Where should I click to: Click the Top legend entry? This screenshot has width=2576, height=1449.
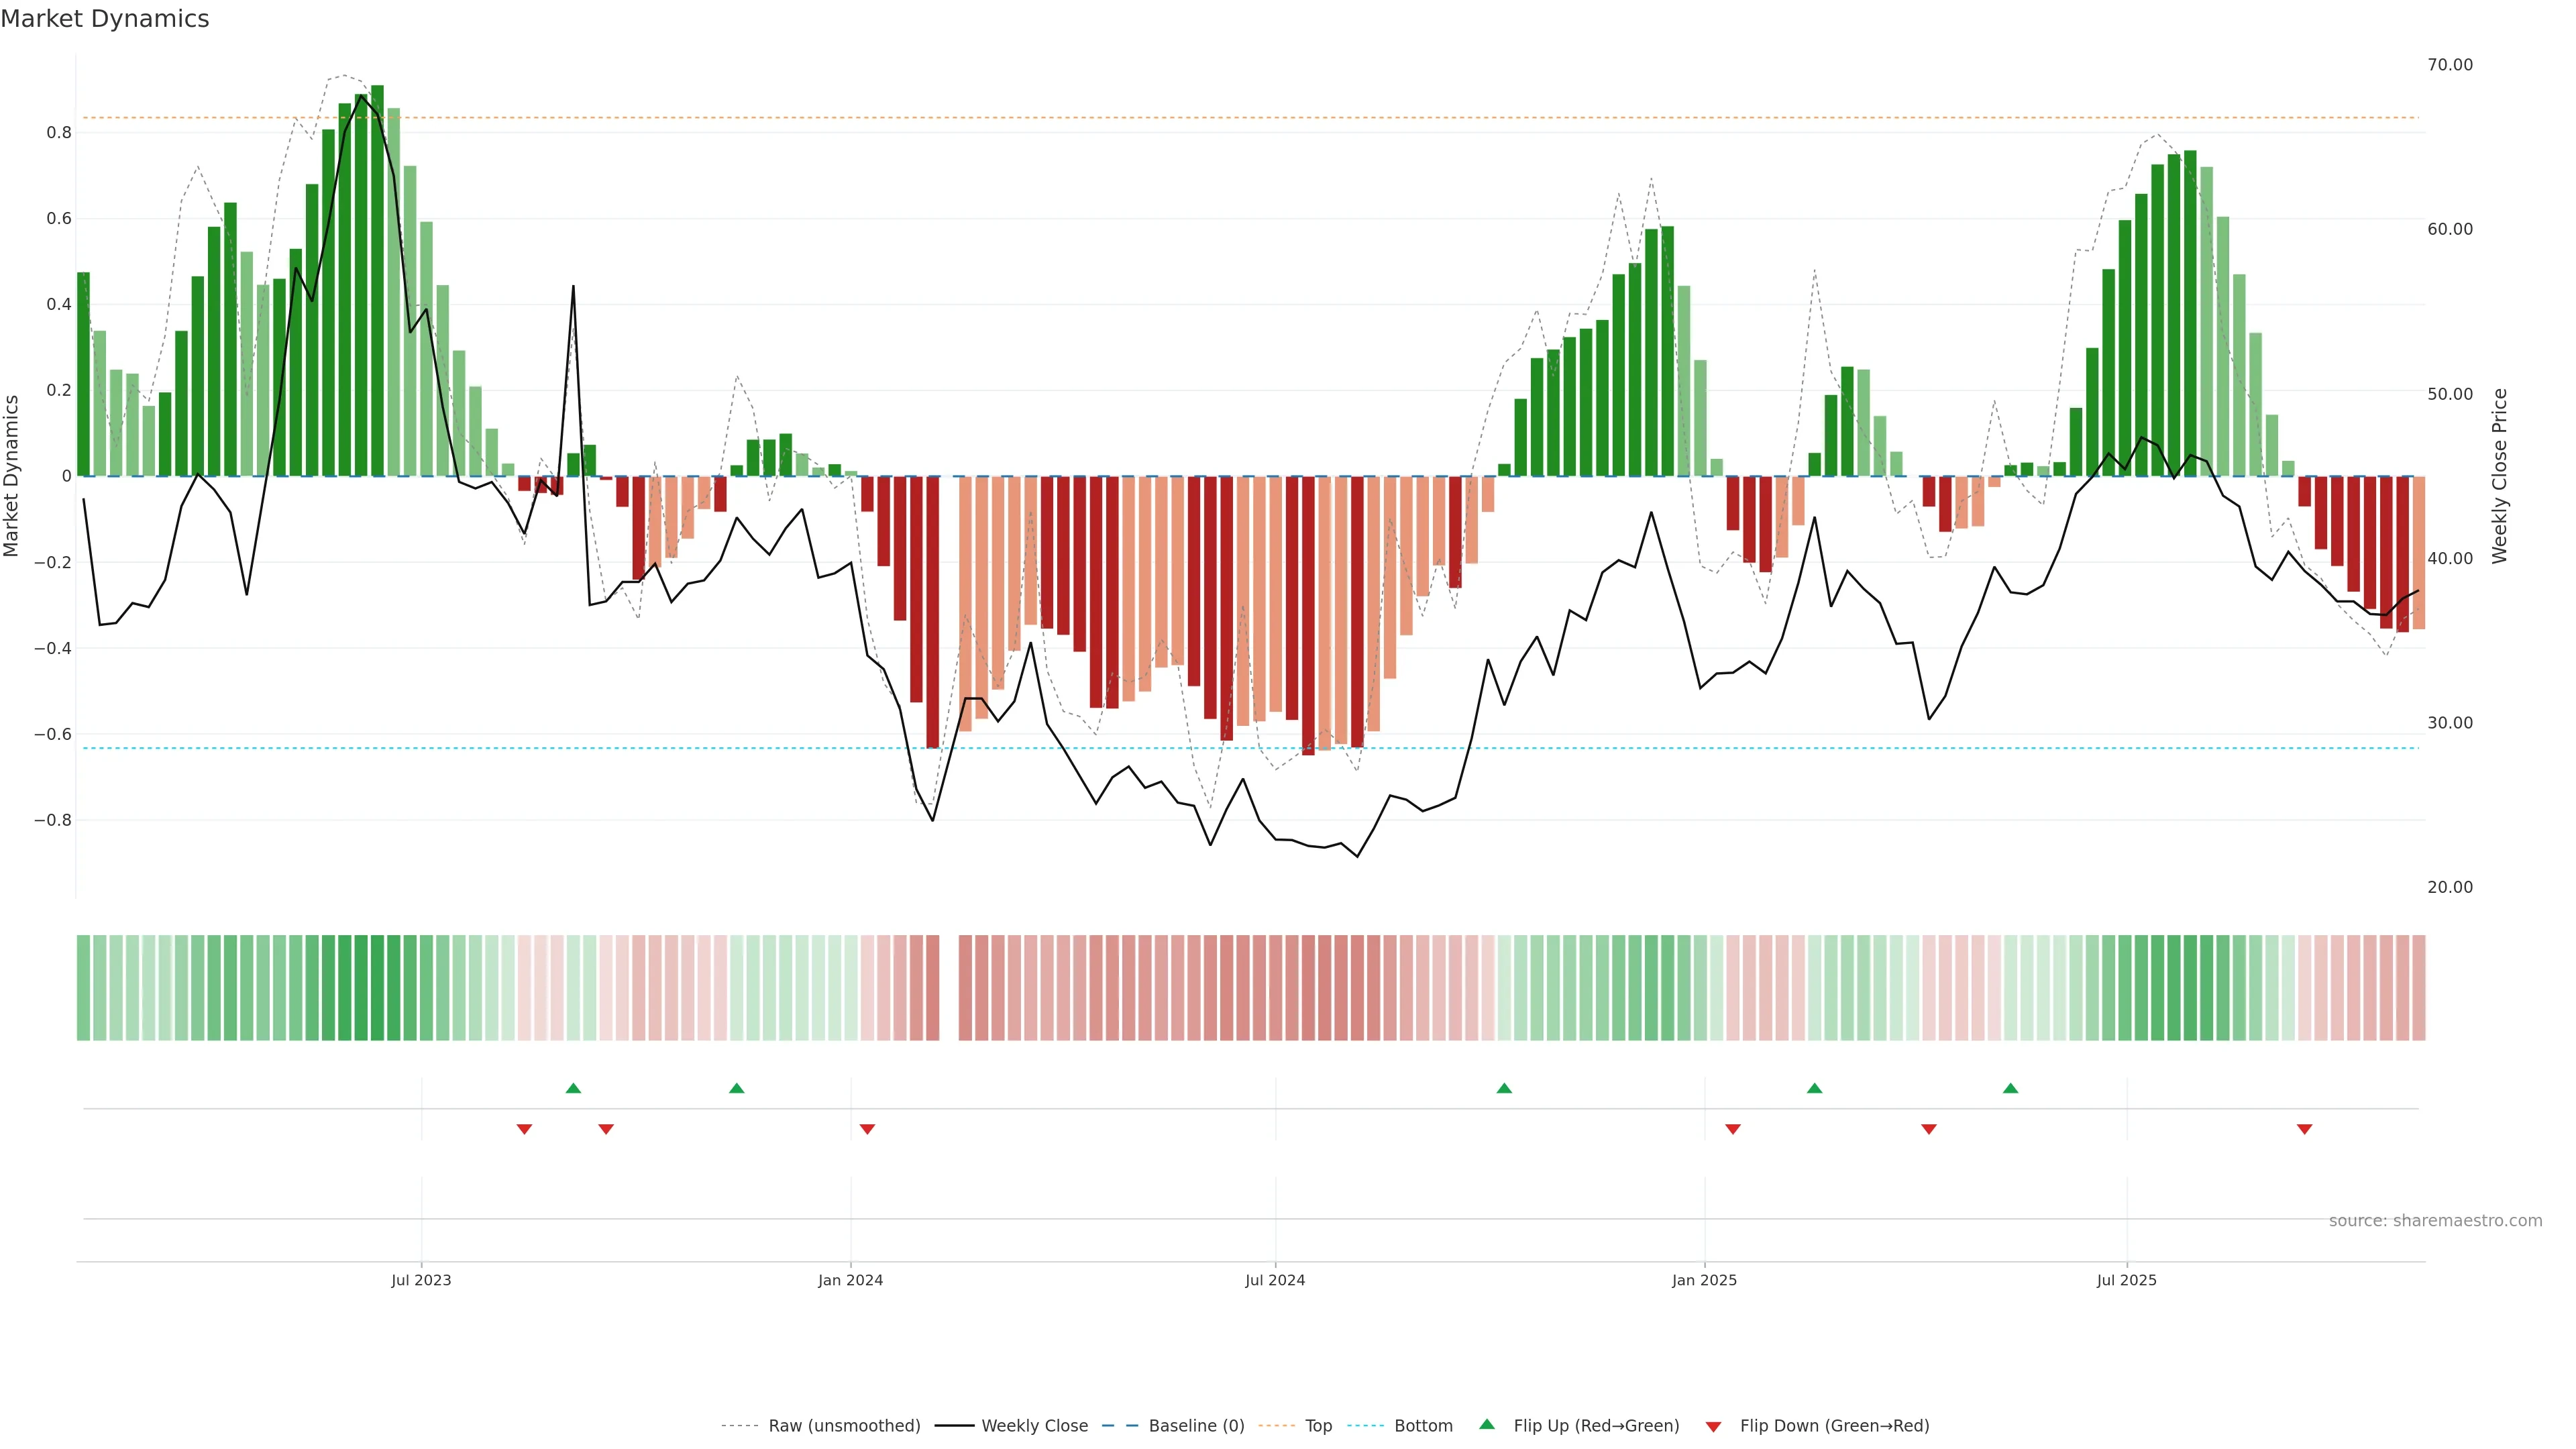tap(1318, 1426)
